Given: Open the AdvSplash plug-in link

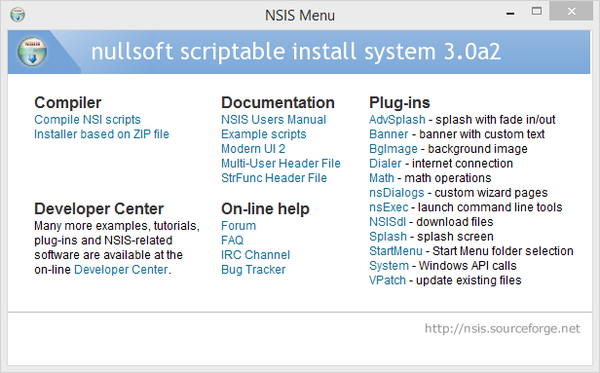Looking at the screenshot, I should coord(397,120).
